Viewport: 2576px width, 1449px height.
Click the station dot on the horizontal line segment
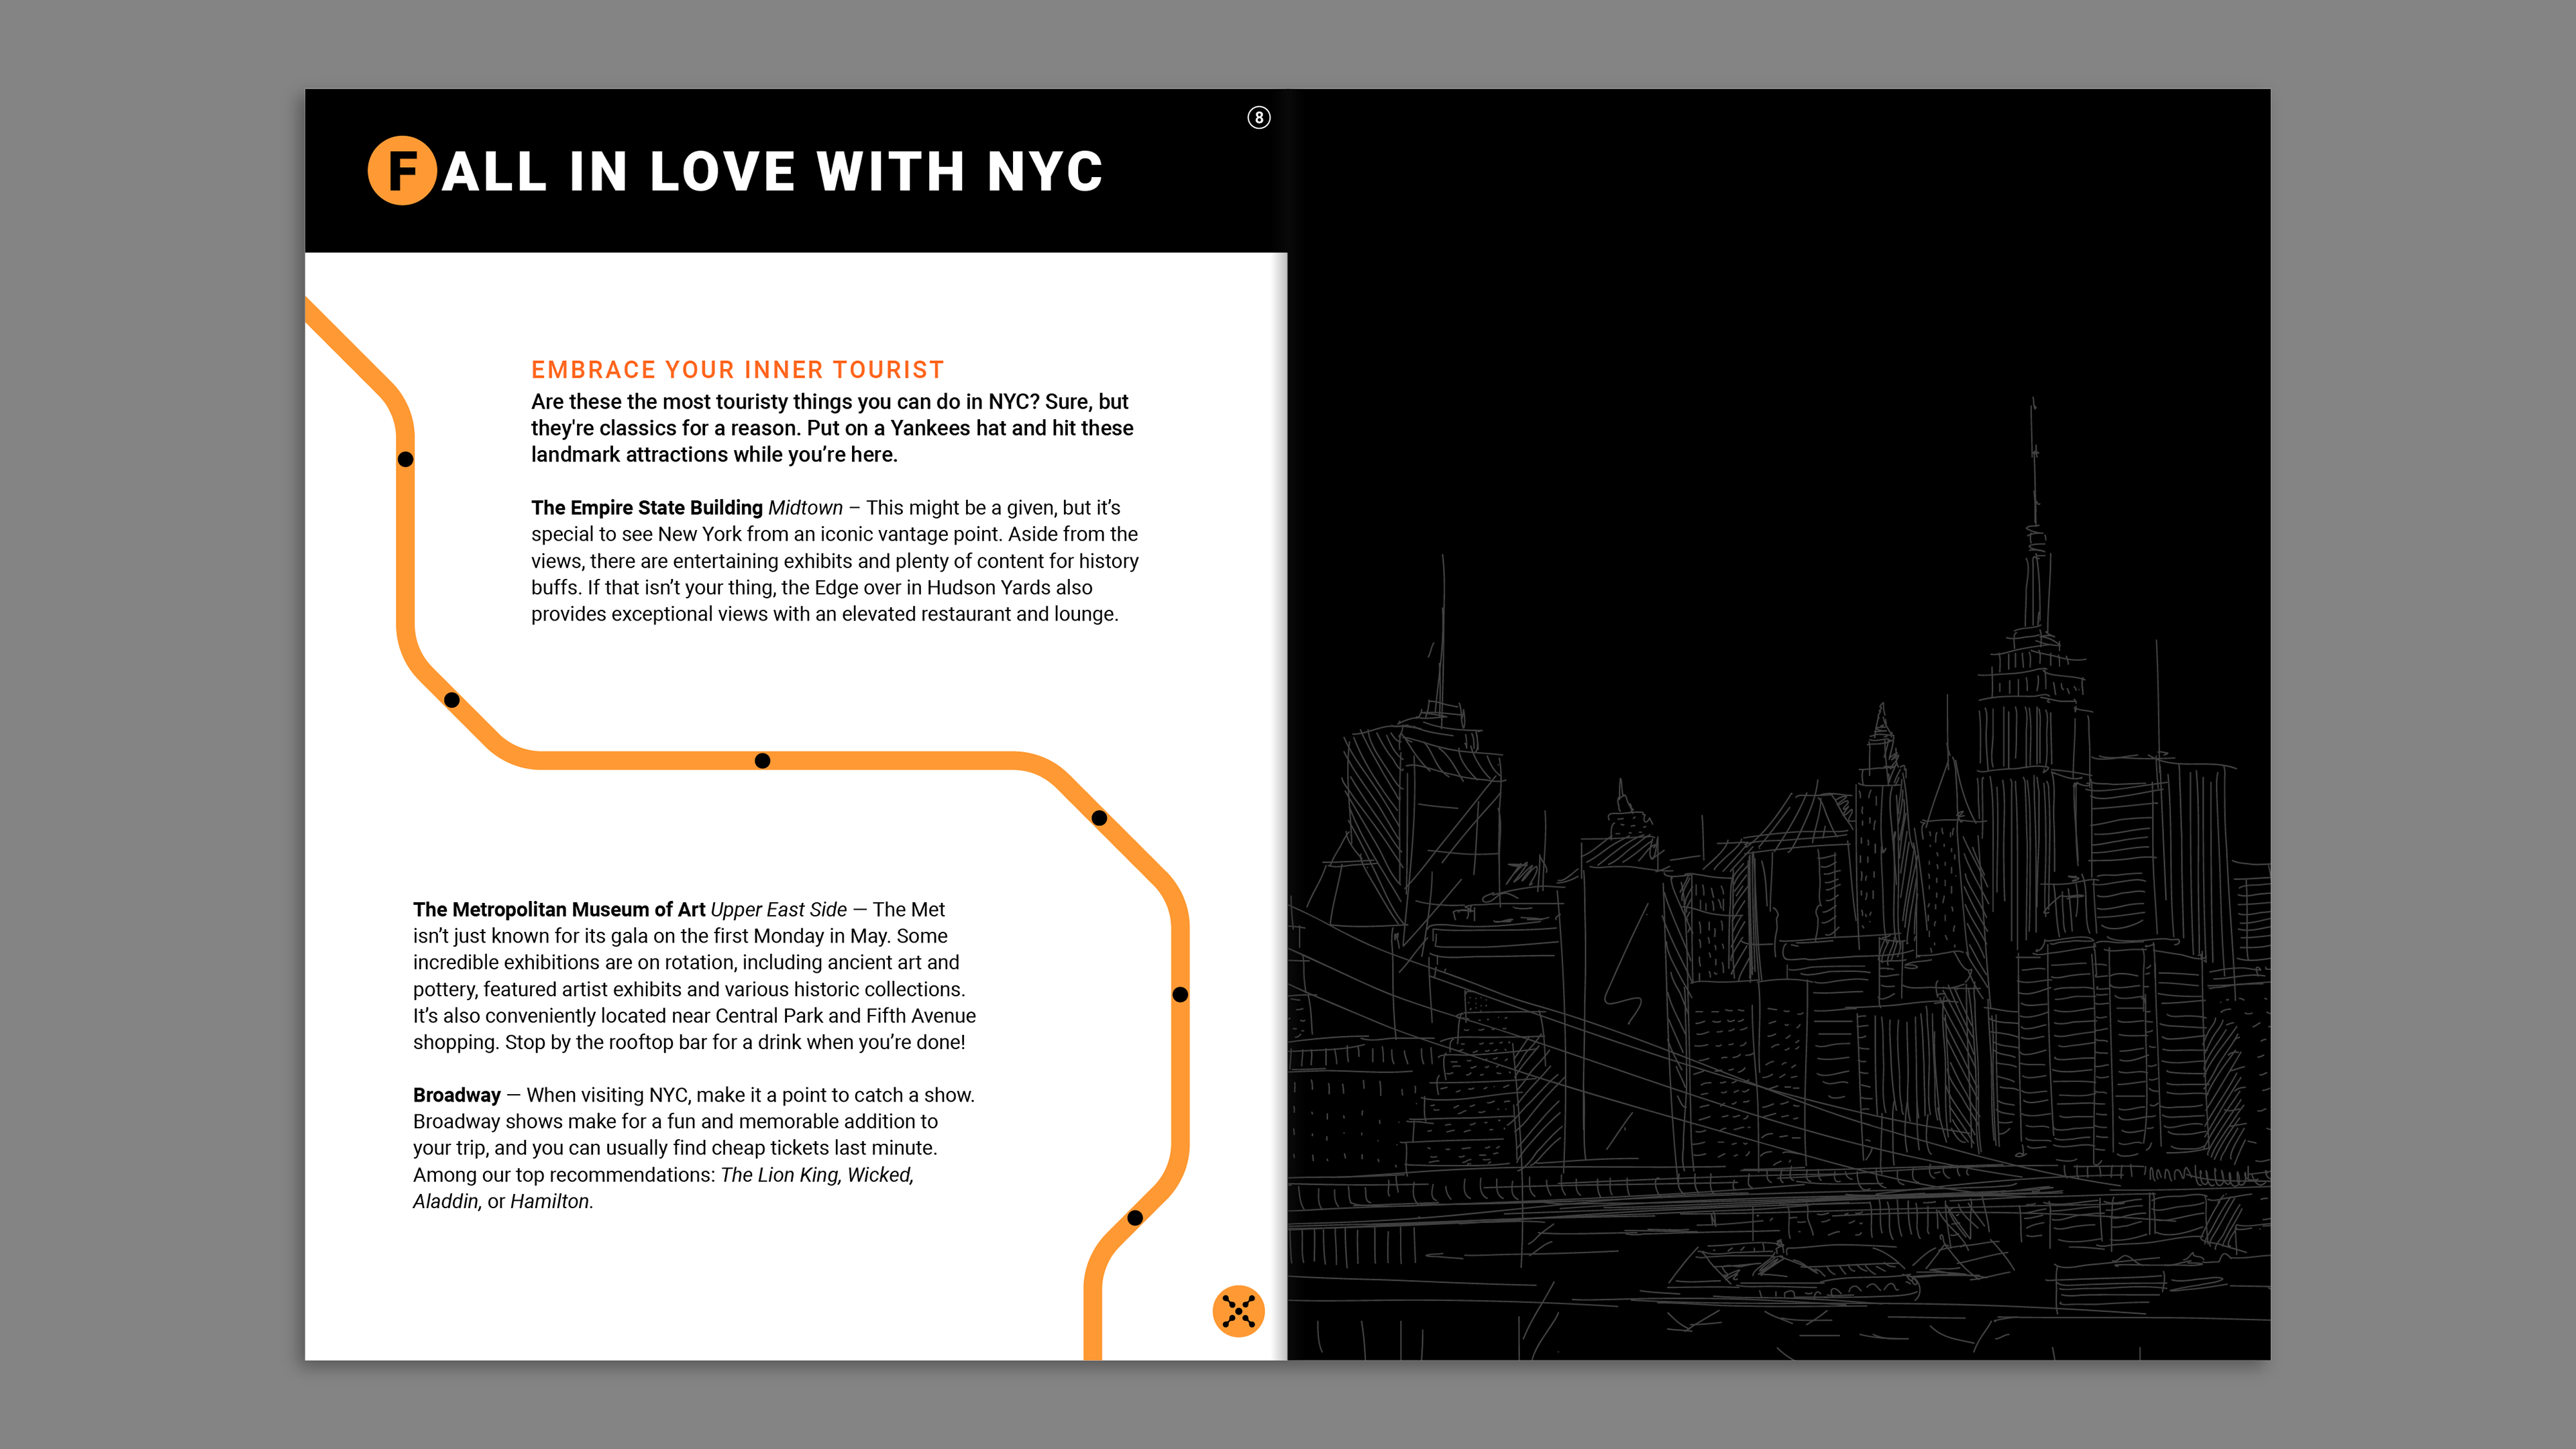pos(762,761)
